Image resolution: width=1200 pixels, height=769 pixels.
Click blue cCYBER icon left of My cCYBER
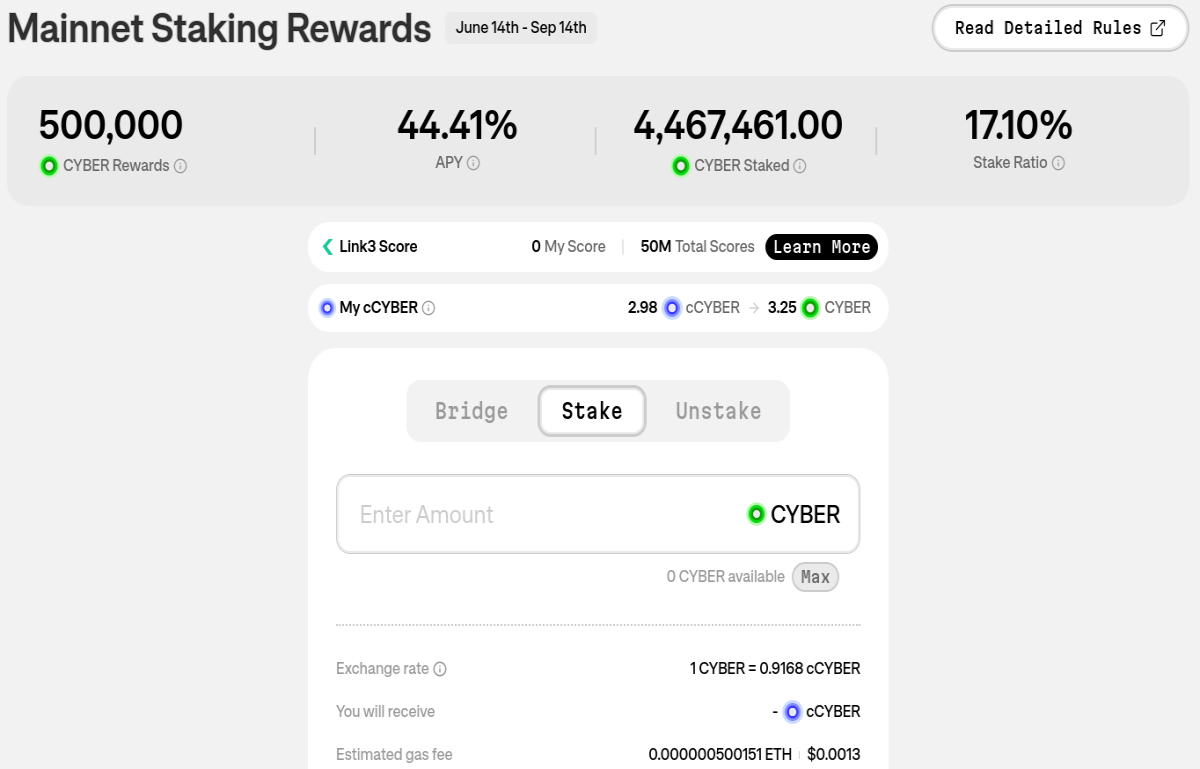[x=327, y=308]
